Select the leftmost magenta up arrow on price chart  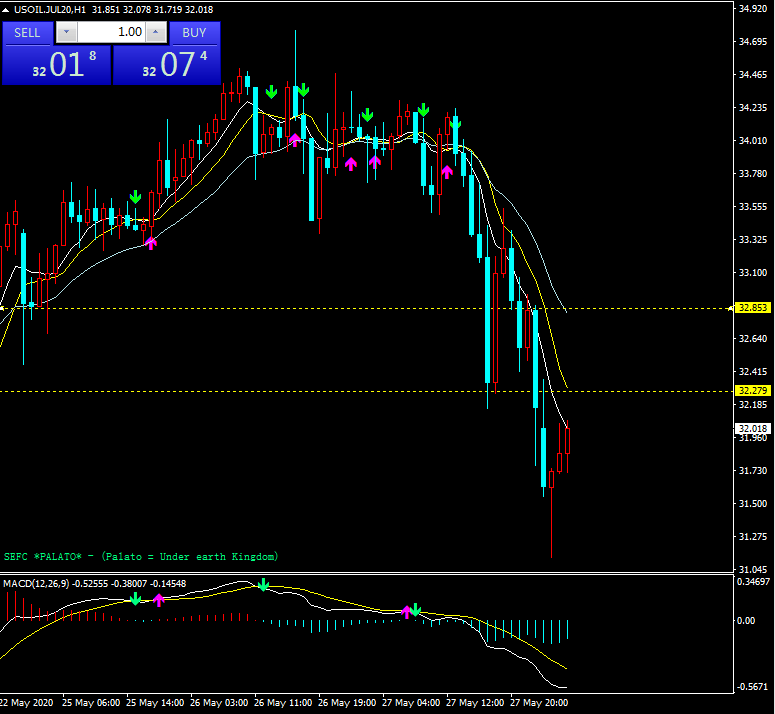click(x=151, y=241)
